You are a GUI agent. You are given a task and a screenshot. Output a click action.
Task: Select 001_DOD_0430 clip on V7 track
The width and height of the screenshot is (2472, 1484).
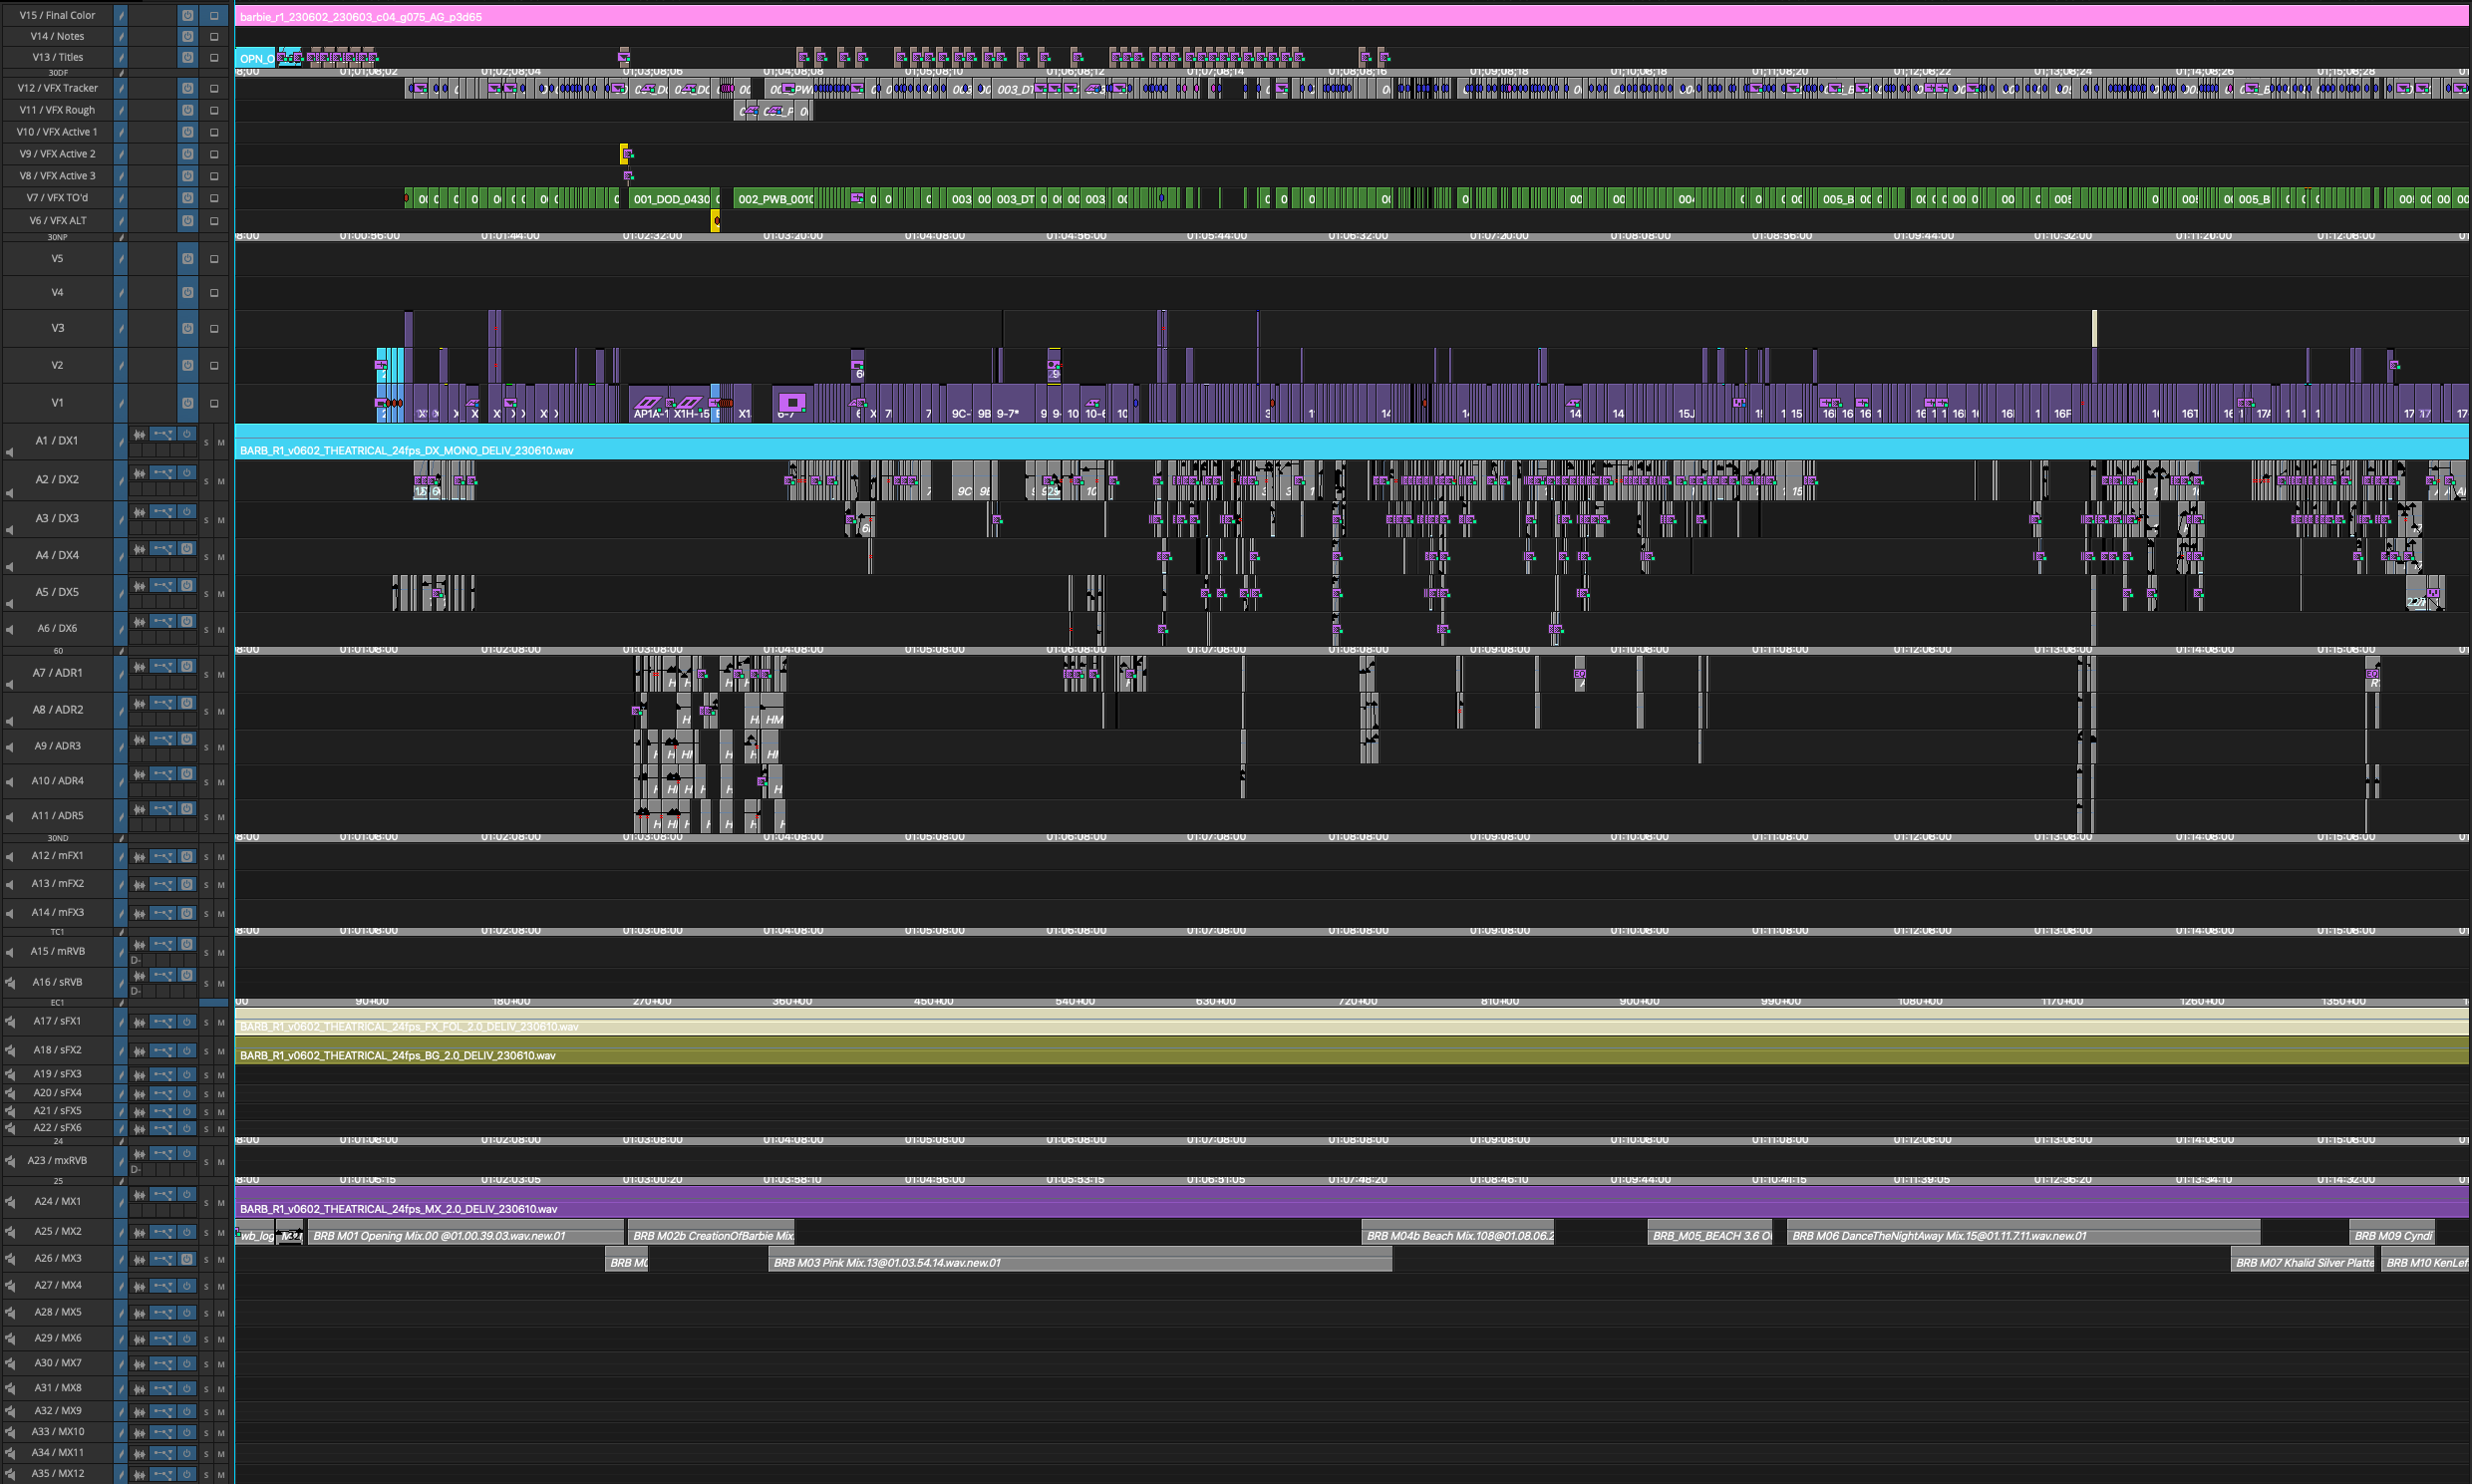coord(670,199)
